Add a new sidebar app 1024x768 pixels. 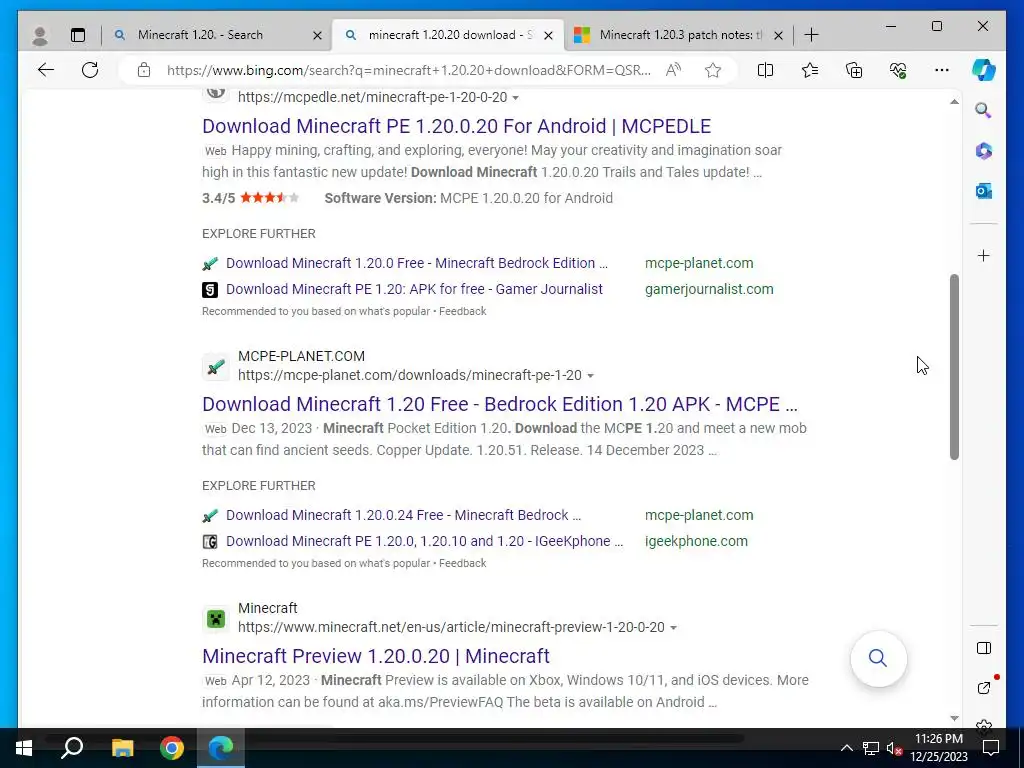click(984, 255)
